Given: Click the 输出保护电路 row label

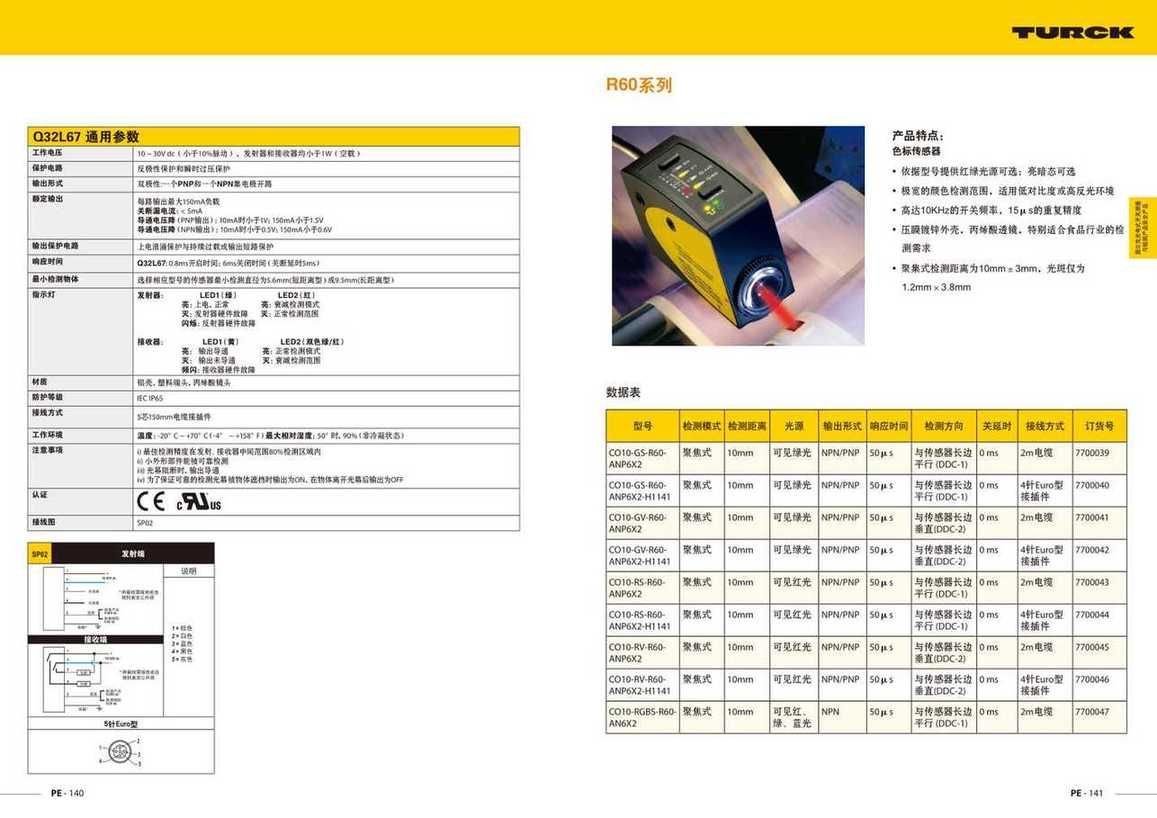Looking at the screenshot, I should 55,246.
